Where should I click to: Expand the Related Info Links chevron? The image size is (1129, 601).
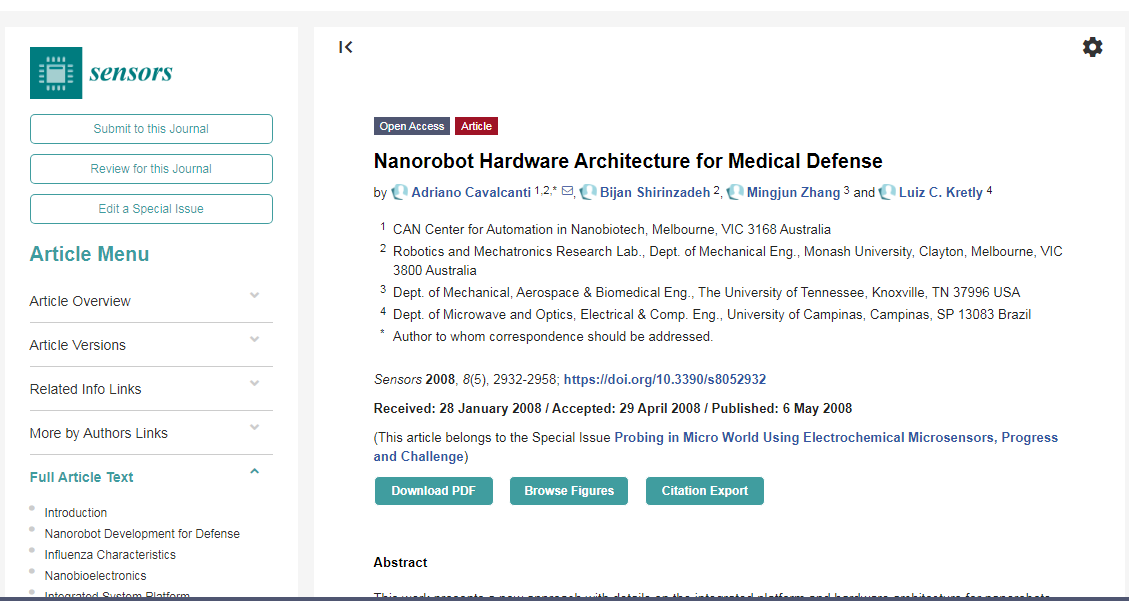(x=254, y=383)
